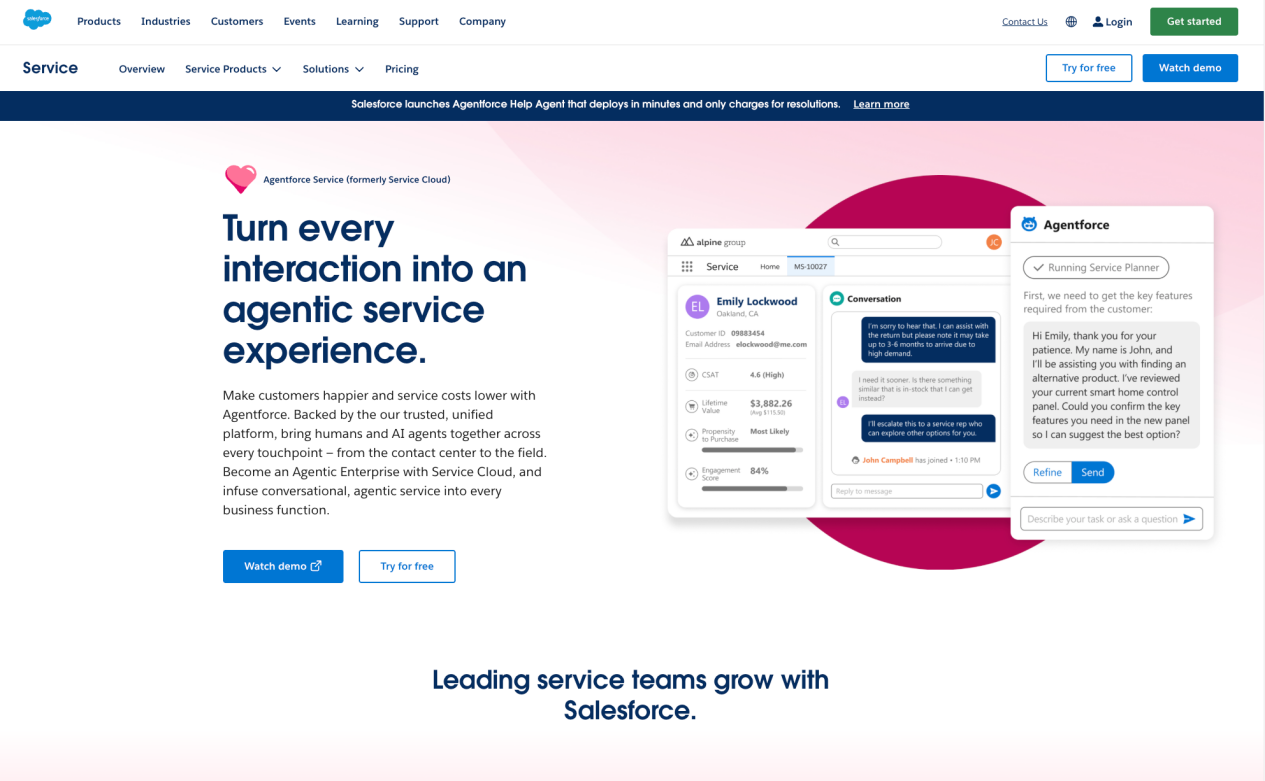The height and width of the screenshot is (781, 1265).
Task: Open the globe language selector
Action: (x=1071, y=21)
